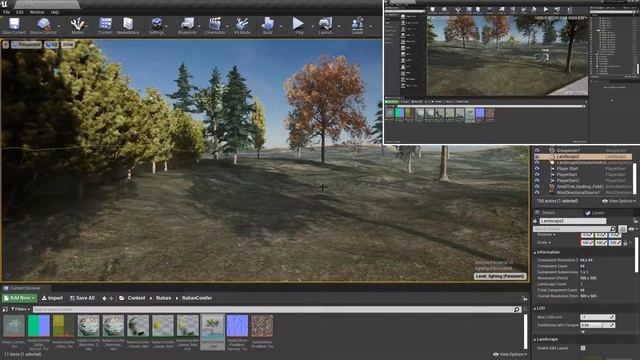Open the Blueprints dropdown arrow

(199, 26)
